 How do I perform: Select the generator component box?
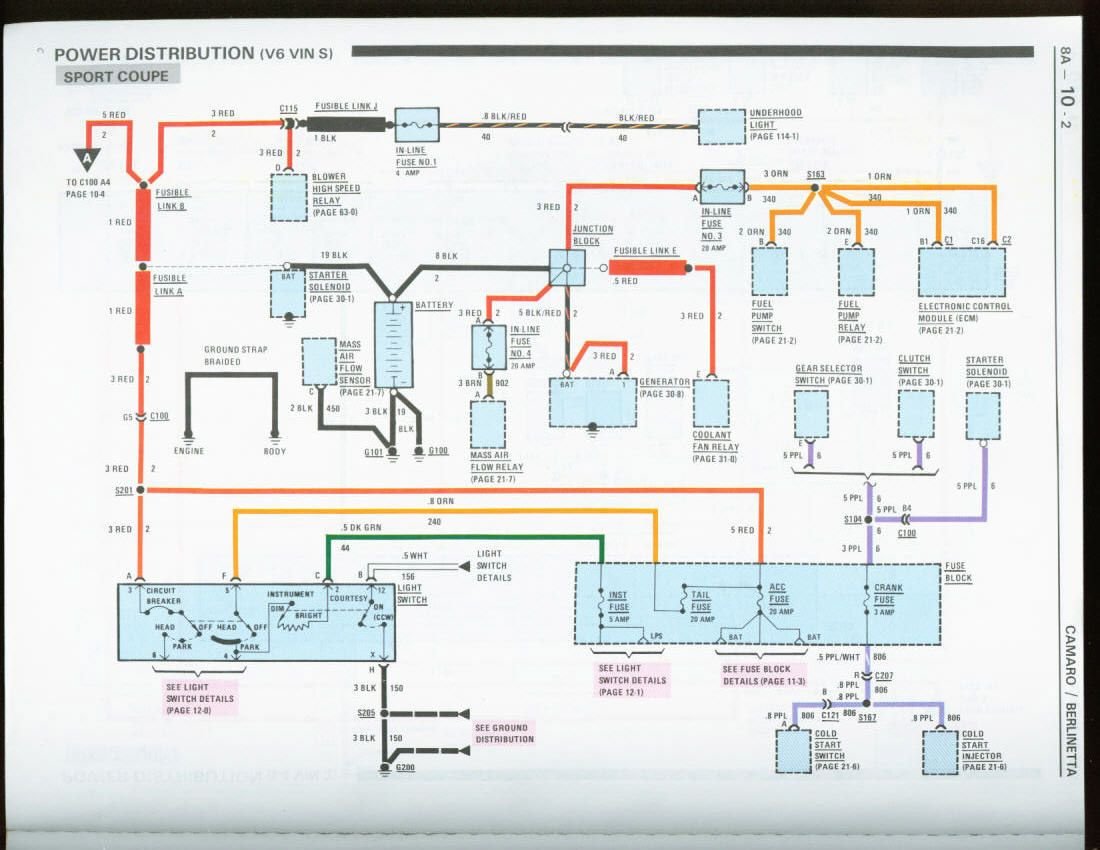[x=592, y=402]
